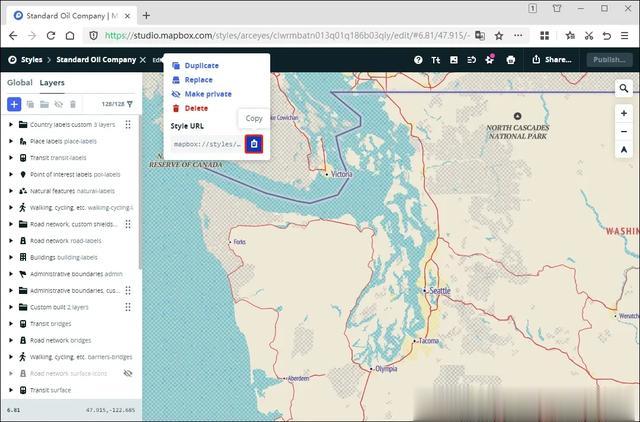Open the fonts Tt icon

tap(436, 60)
